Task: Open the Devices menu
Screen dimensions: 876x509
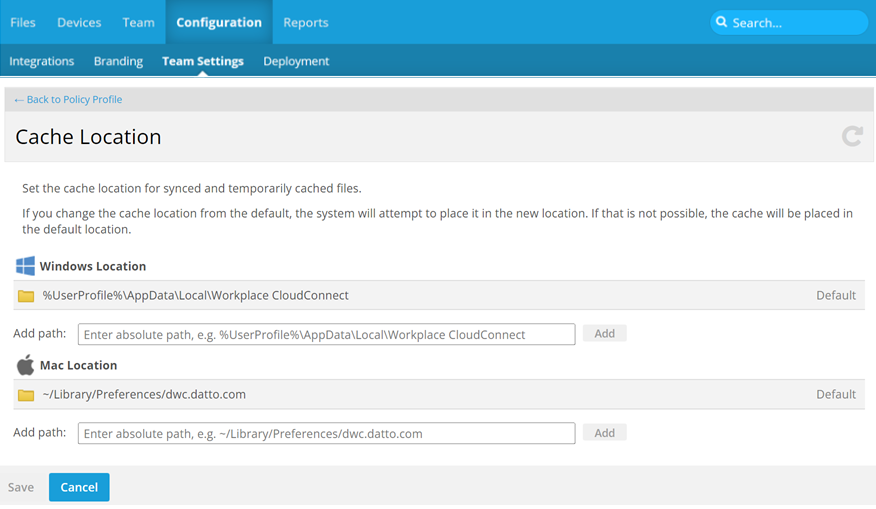Action: point(79,22)
